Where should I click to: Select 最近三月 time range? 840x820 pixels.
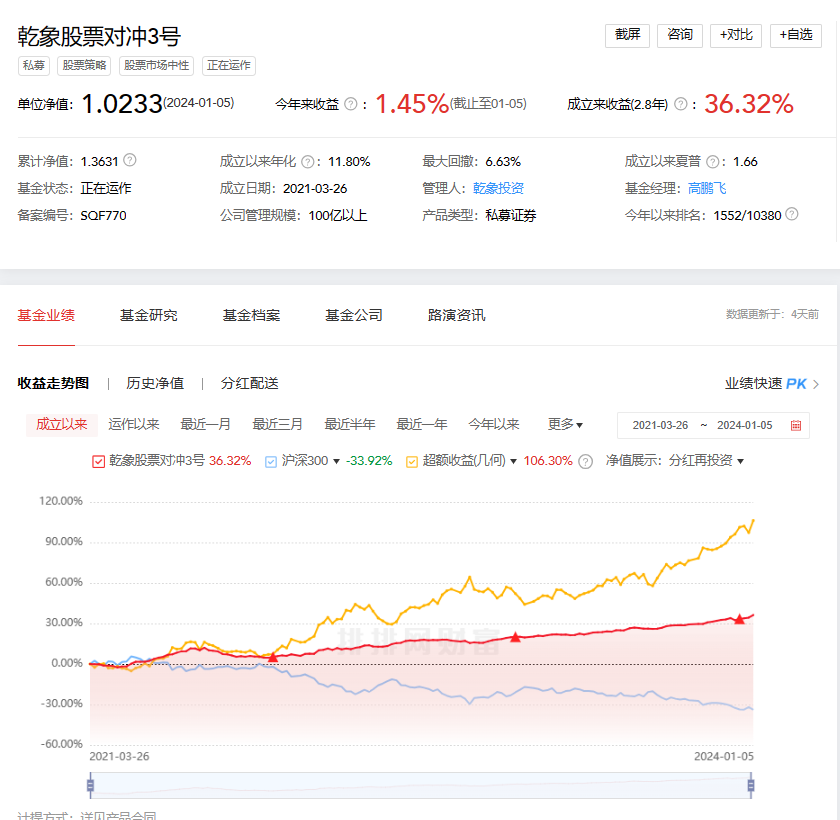pyautogui.click(x=278, y=425)
